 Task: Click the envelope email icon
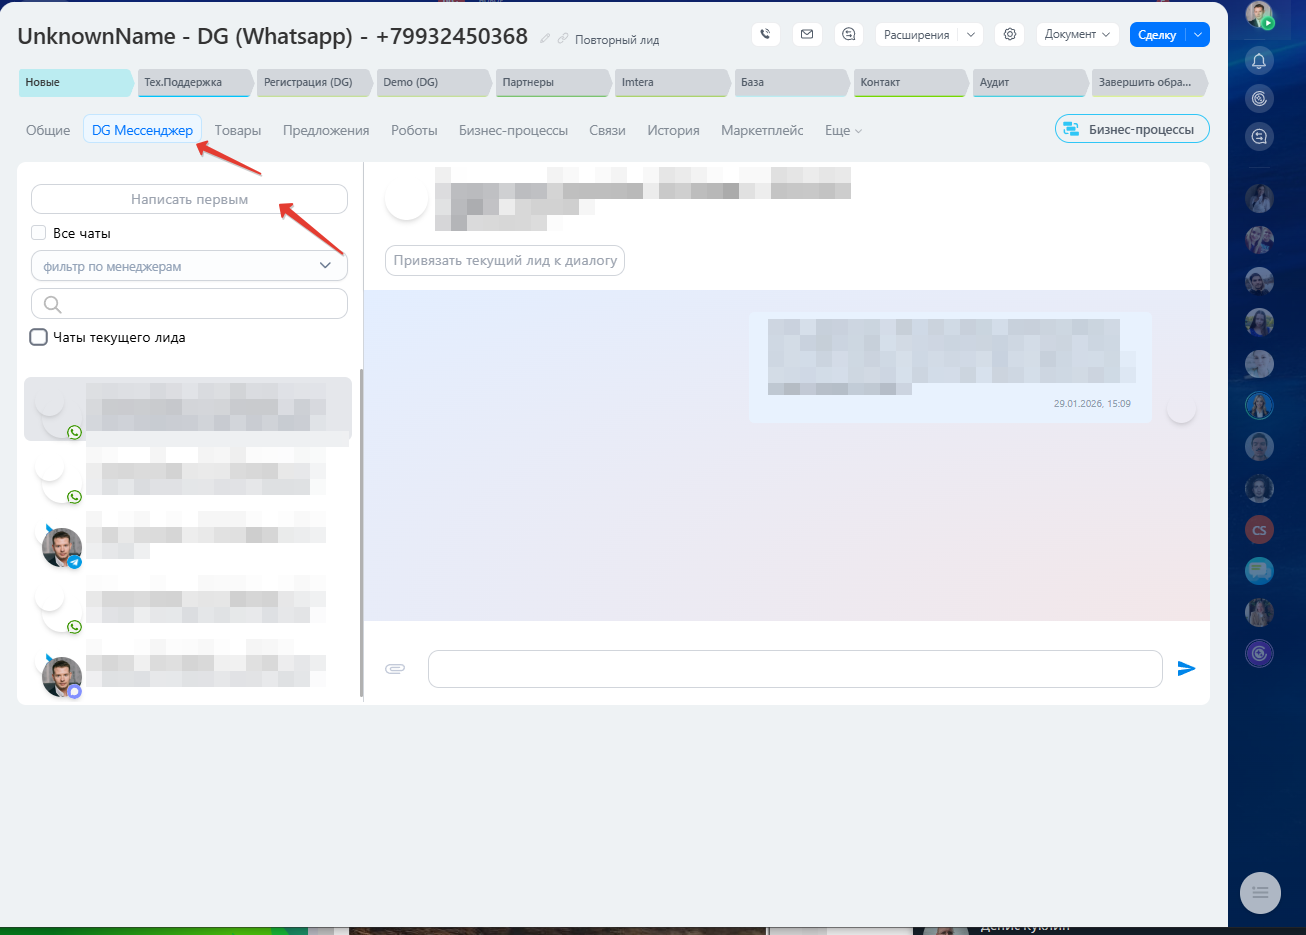807,34
